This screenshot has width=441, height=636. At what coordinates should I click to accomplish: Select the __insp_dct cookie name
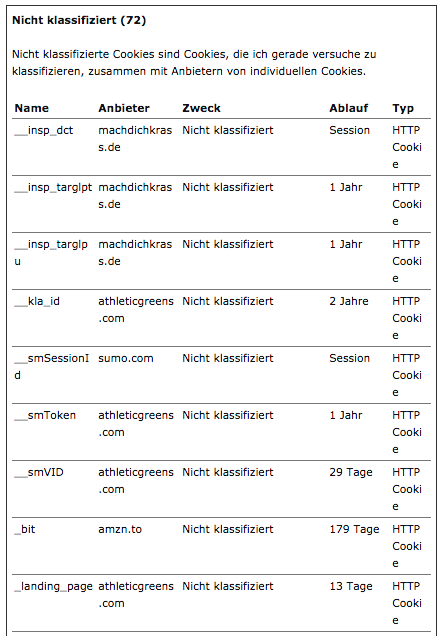point(43,131)
